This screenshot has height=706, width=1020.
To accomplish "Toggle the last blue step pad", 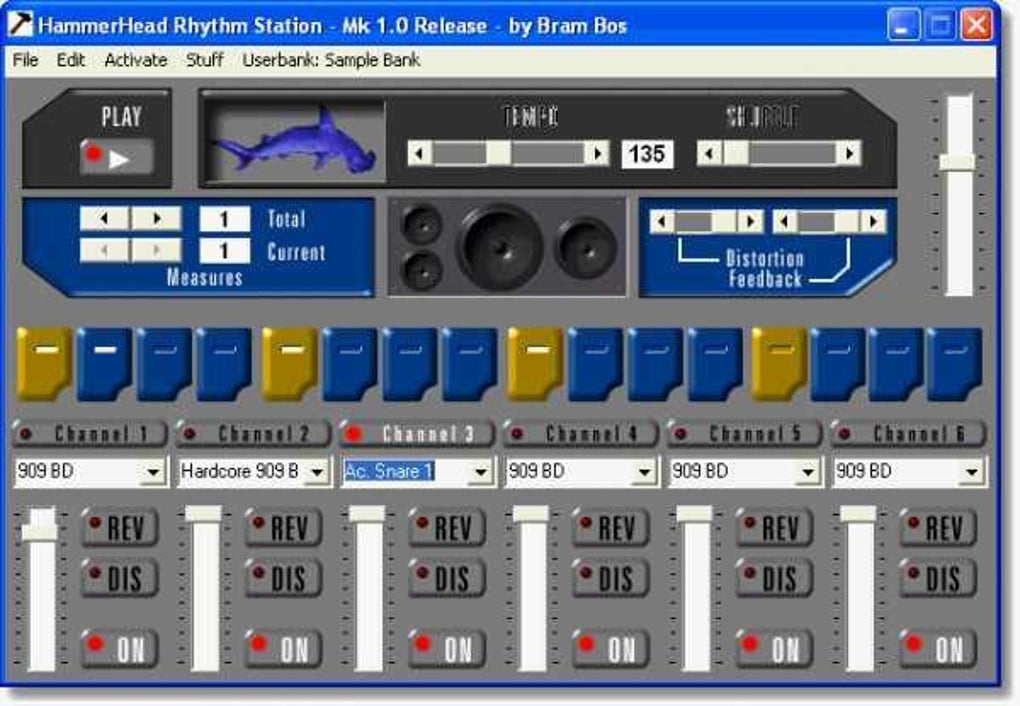I will (x=955, y=363).
